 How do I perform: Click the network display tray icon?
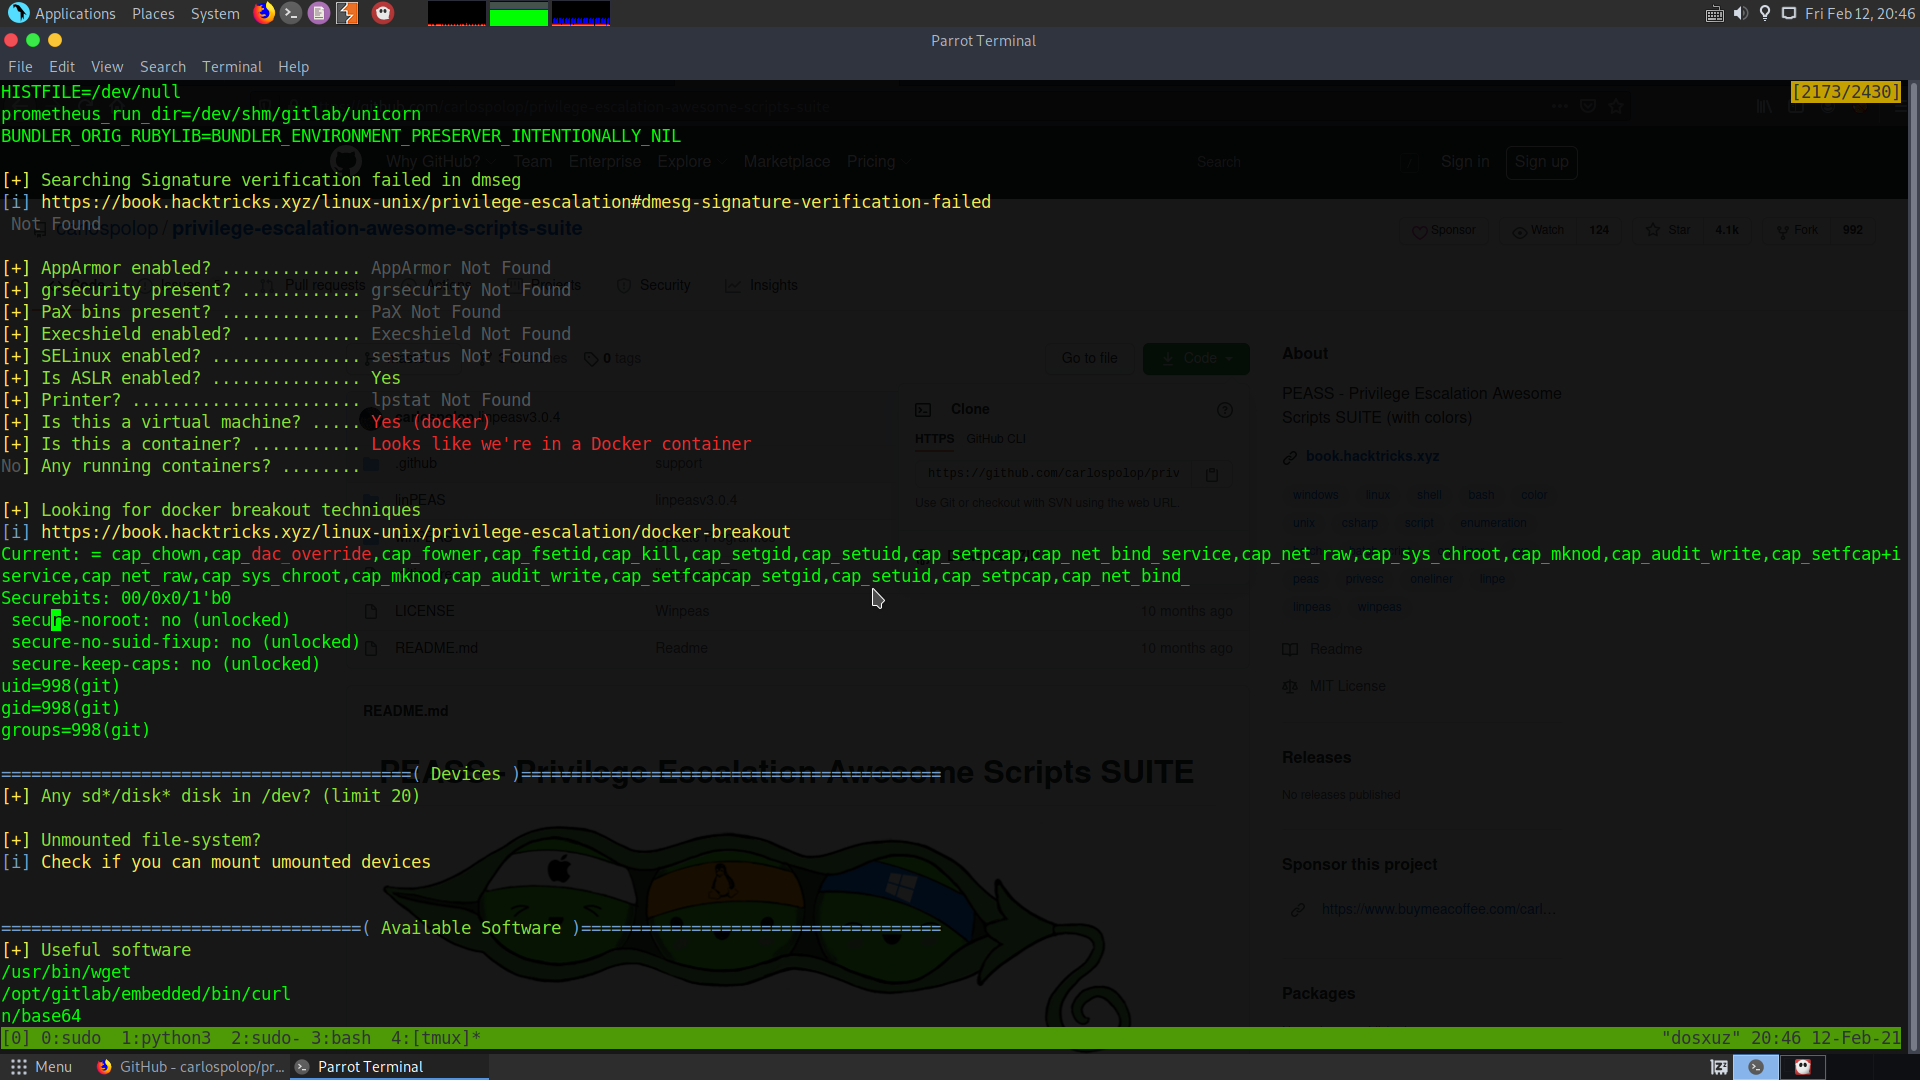coord(1789,13)
